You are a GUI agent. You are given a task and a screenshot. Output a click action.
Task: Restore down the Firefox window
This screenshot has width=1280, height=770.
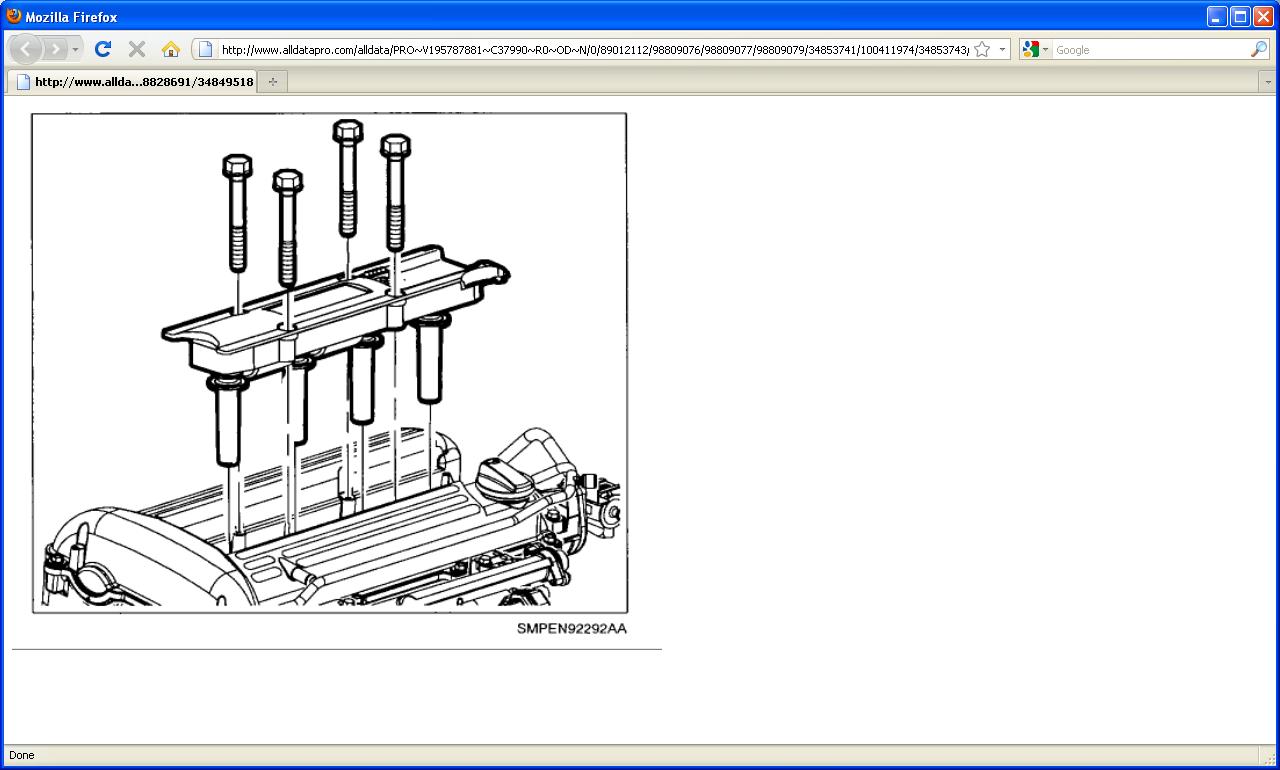pyautogui.click(x=1240, y=16)
